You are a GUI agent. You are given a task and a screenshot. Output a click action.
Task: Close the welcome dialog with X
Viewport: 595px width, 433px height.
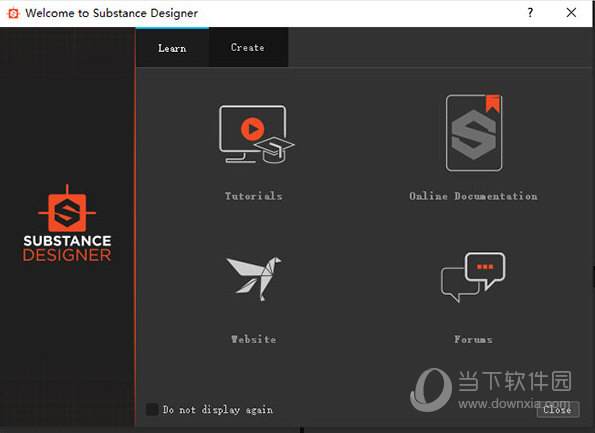pyautogui.click(x=571, y=13)
